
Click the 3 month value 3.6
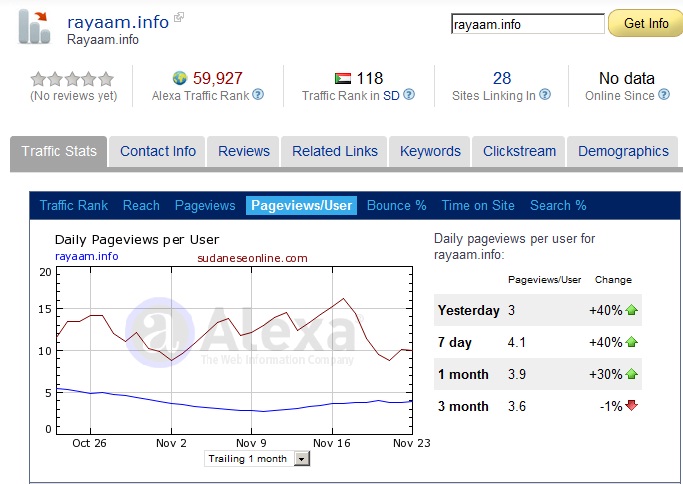click(x=517, y=406)
